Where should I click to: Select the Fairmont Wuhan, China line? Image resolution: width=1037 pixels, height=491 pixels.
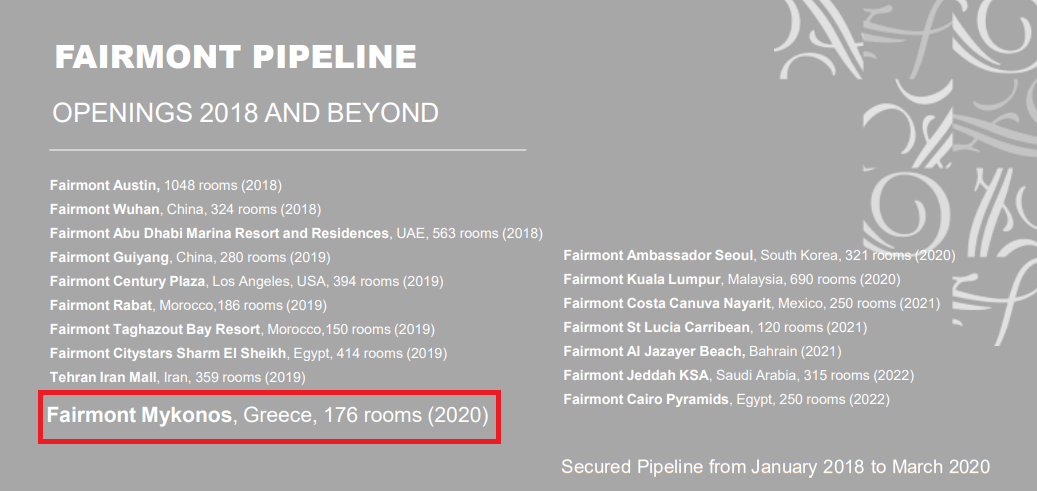coord(185,209)
